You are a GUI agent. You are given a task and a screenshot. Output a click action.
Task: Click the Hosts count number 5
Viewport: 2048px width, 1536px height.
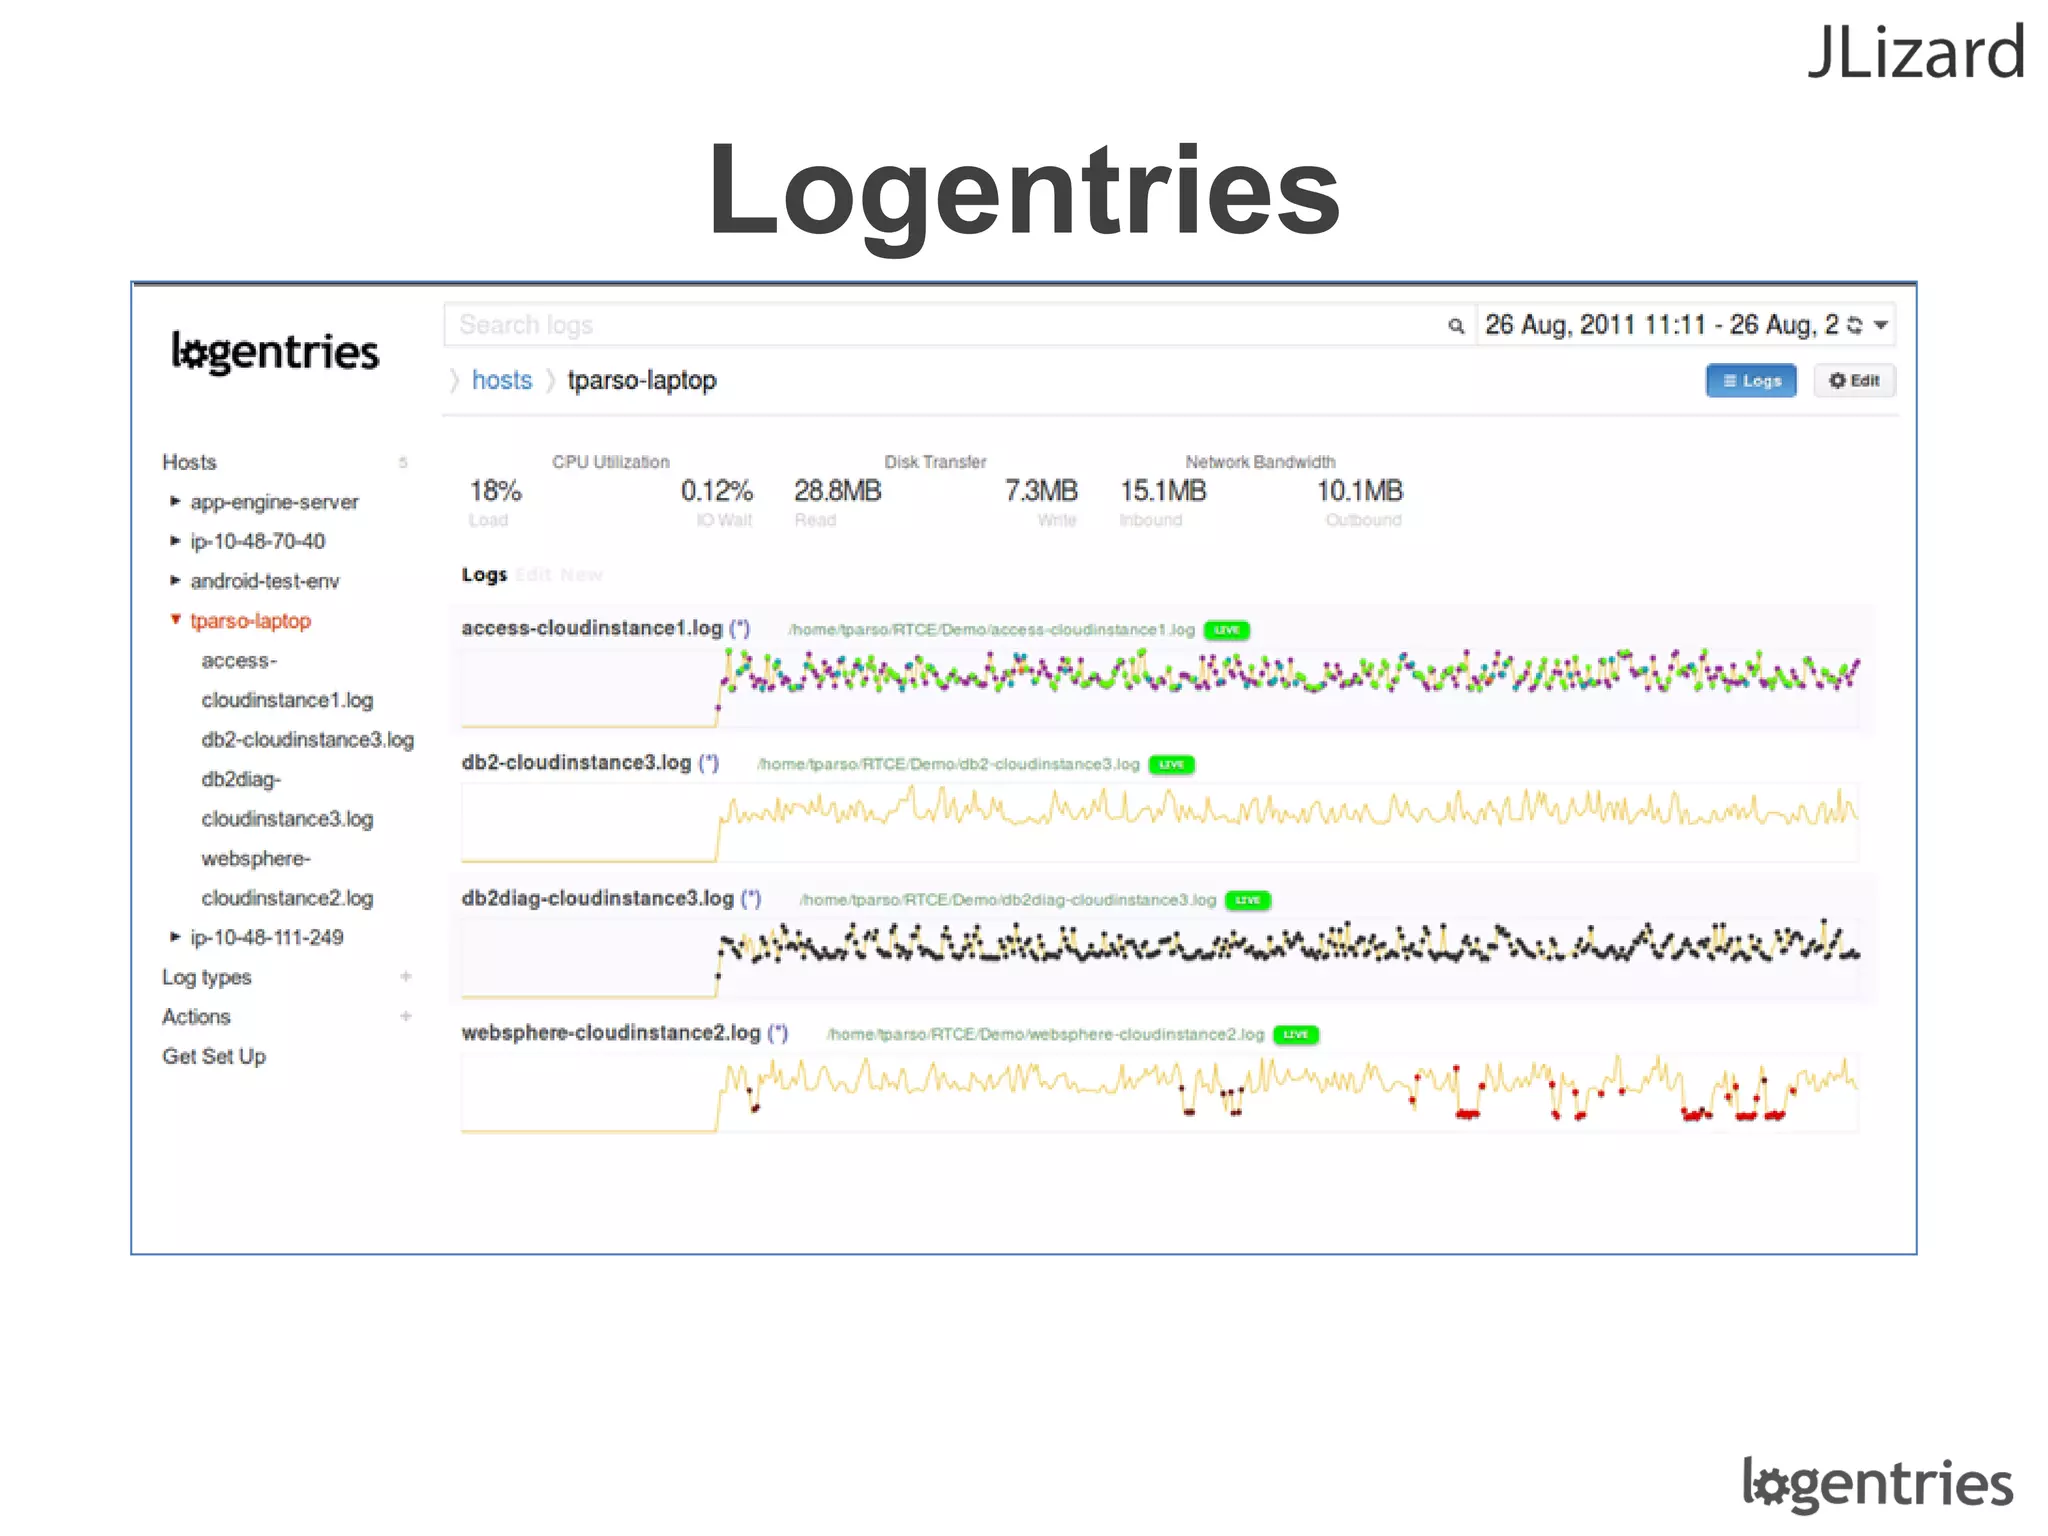403,462
